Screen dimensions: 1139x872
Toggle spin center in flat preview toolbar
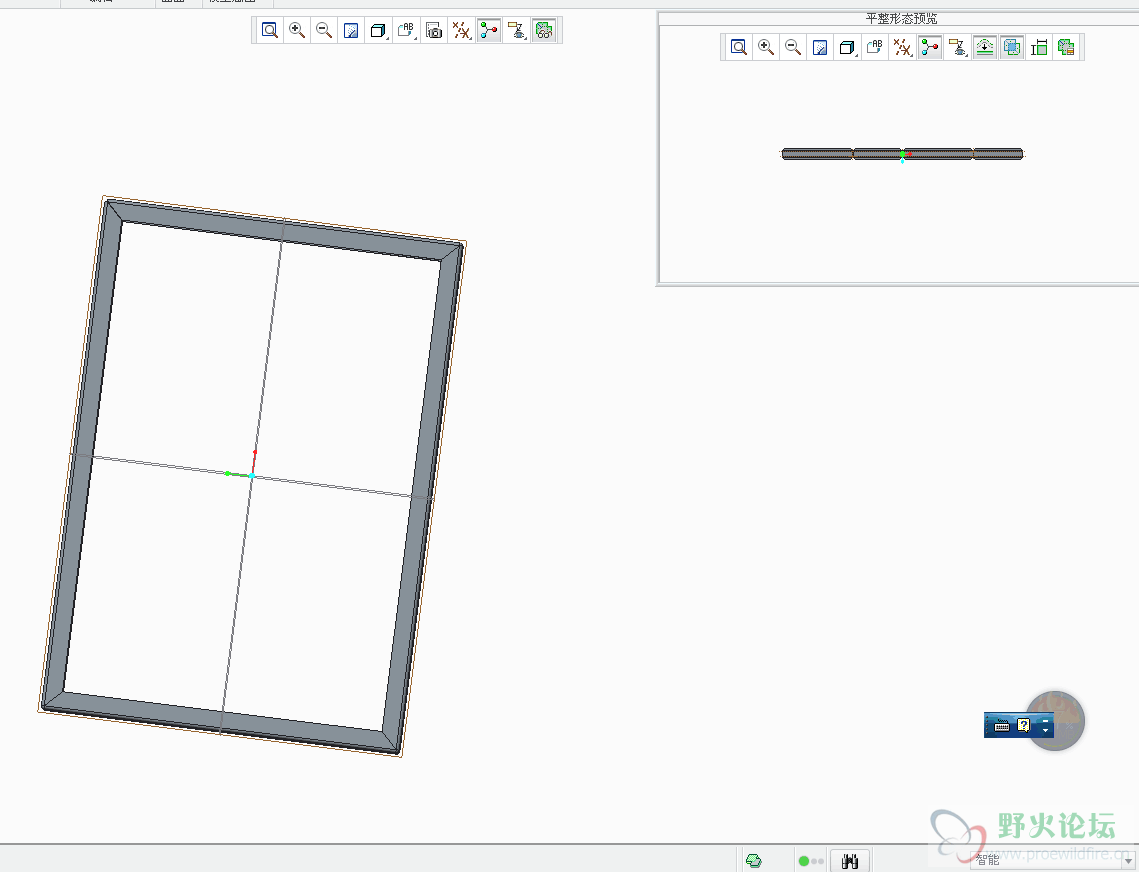pyautogui.click(x=930, y=47)
